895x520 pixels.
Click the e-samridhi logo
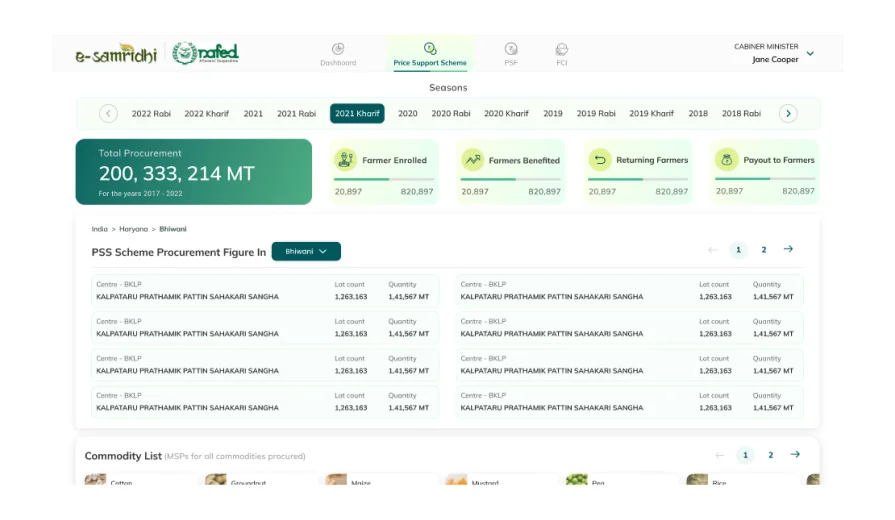[x=116, y=54]
